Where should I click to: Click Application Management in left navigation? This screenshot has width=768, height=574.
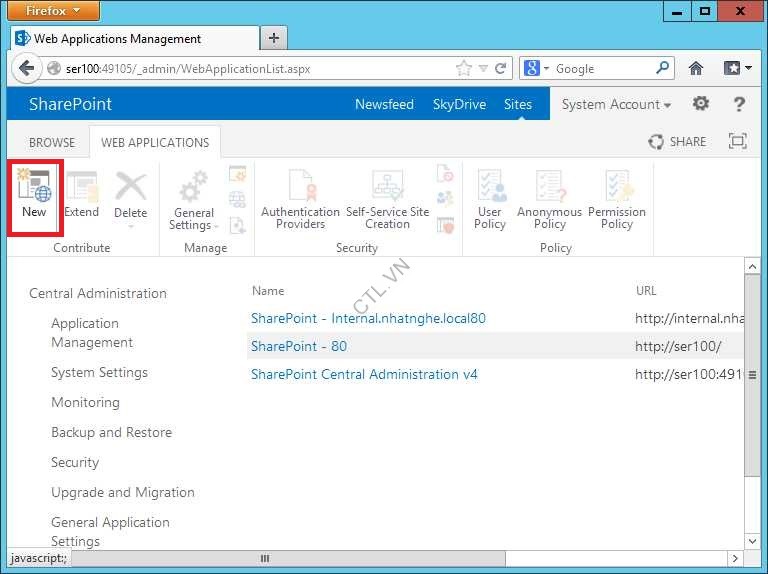click(x=85, y=333)
